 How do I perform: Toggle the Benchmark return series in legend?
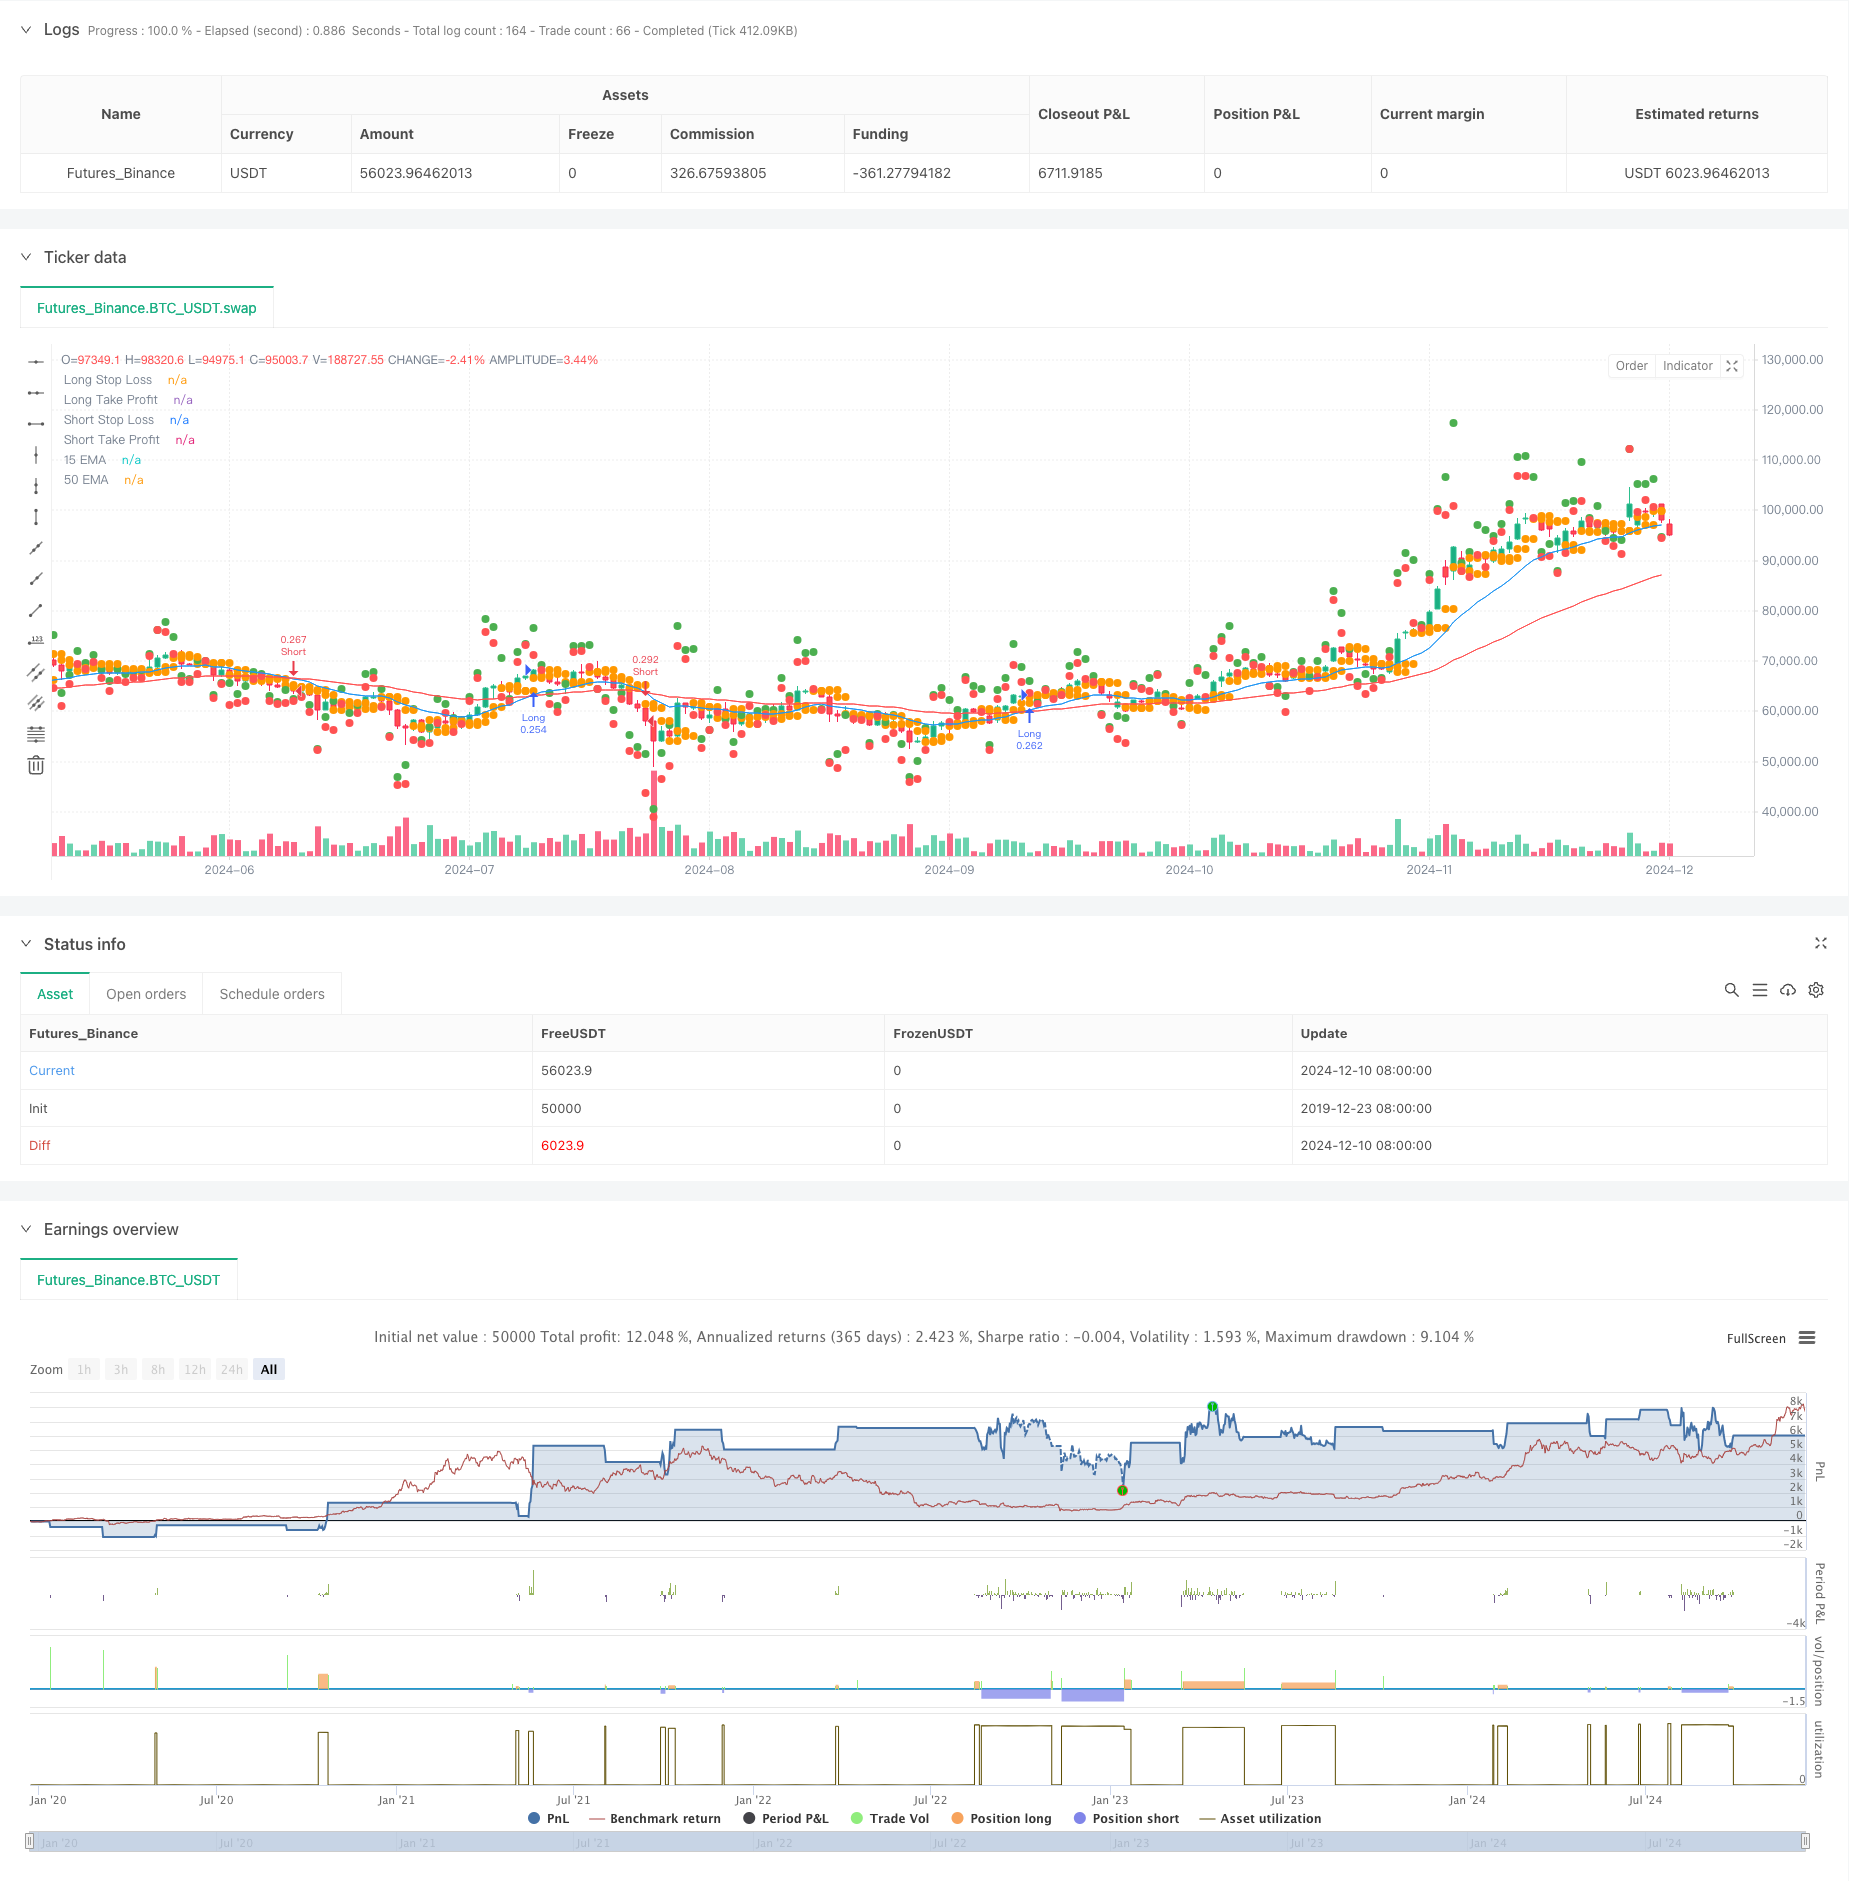pyautogui.click(x=655, y=1818)
